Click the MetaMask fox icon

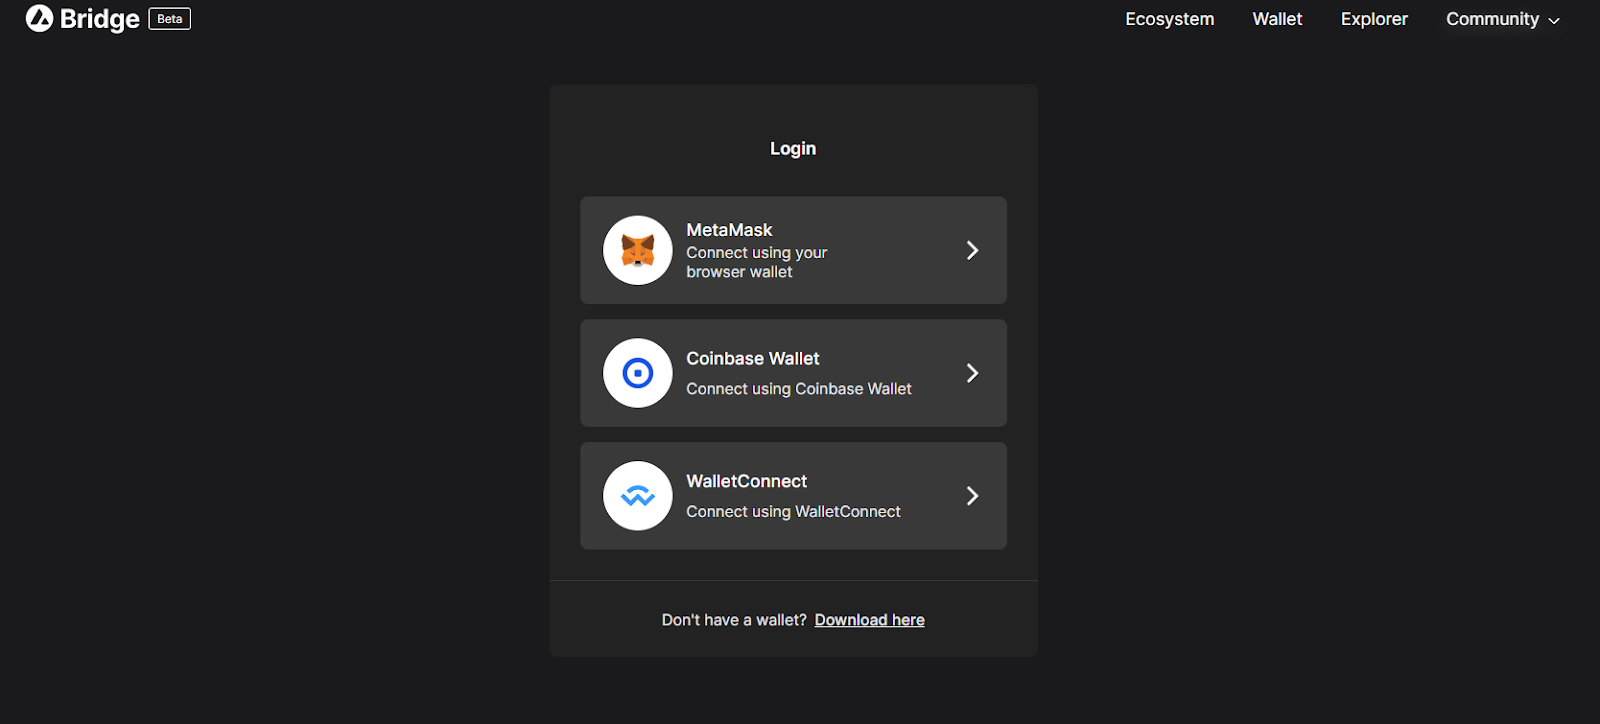[x=638, y=250]
